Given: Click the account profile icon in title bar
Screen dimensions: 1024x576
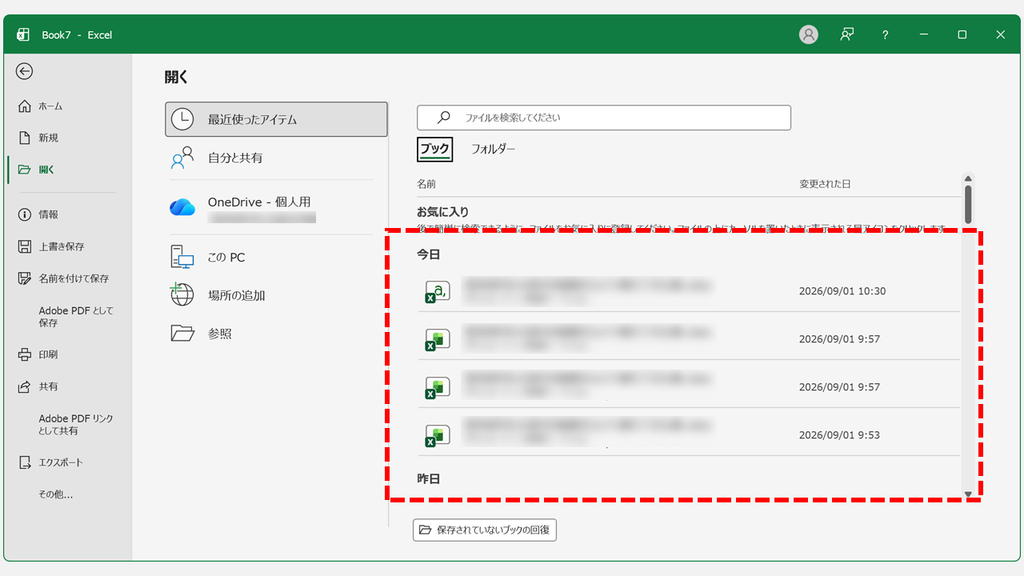Looking at the screenshot, I should click(x=808, y=35).
